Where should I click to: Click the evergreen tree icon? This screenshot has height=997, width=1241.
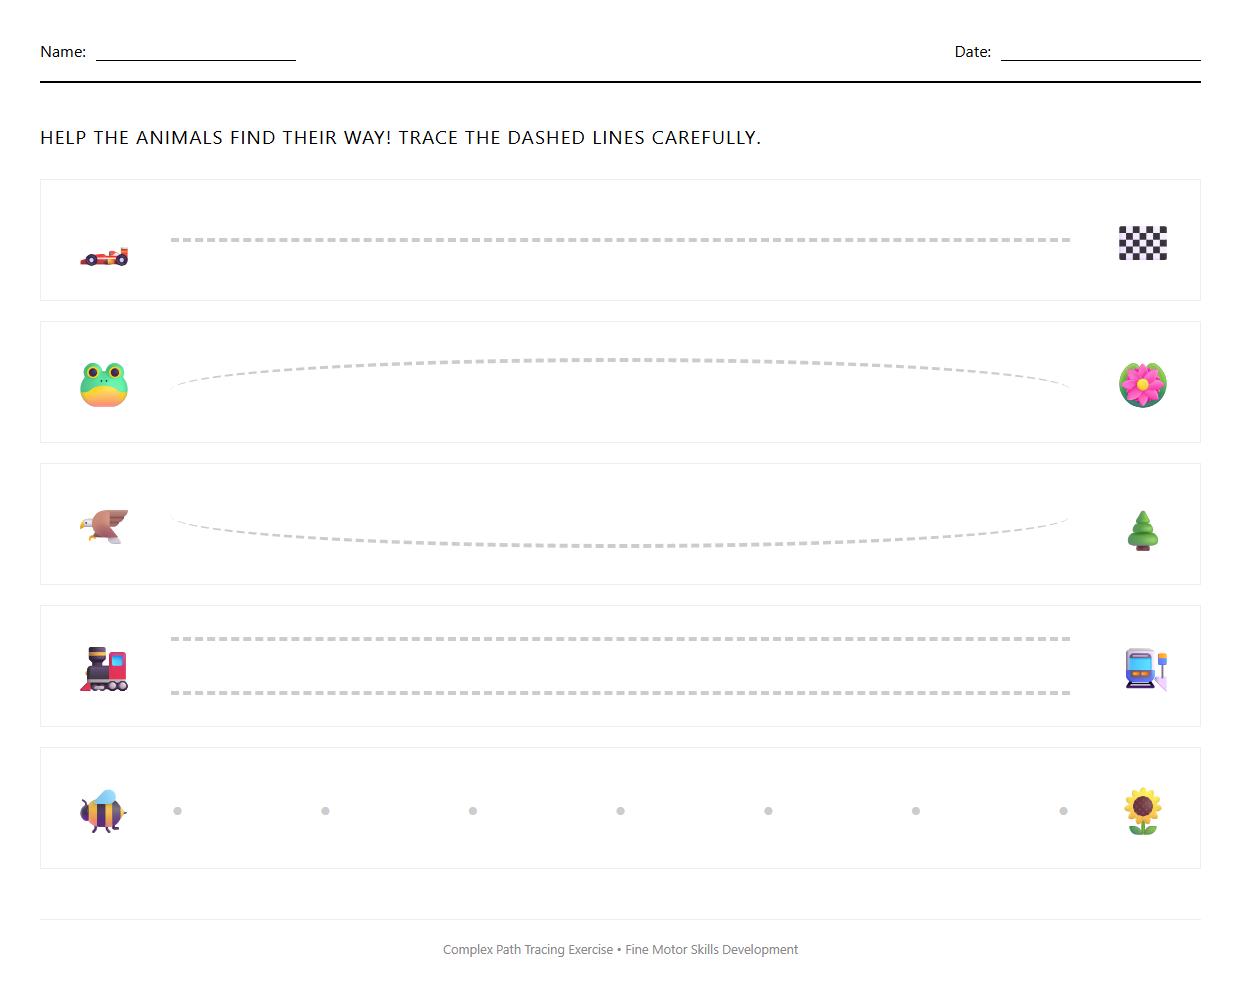tap(1142, 531)
